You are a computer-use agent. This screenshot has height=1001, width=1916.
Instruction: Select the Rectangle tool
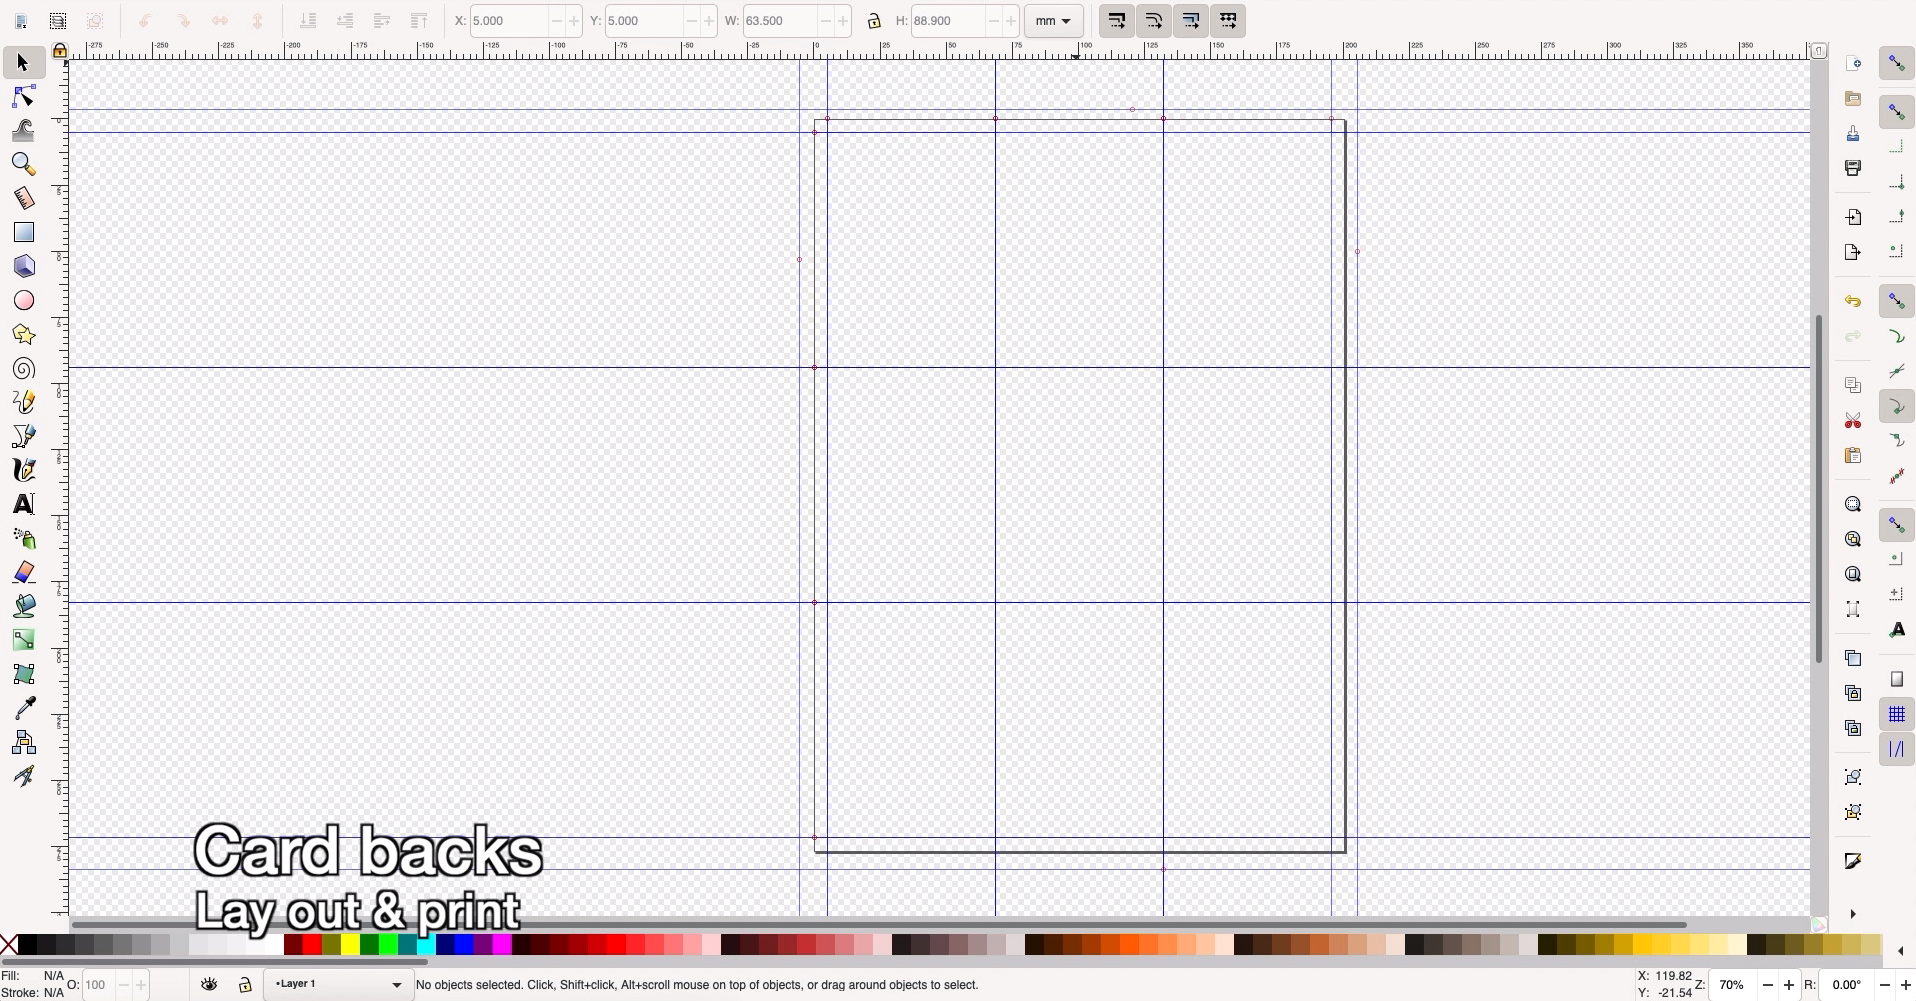(x=23, y=232)
